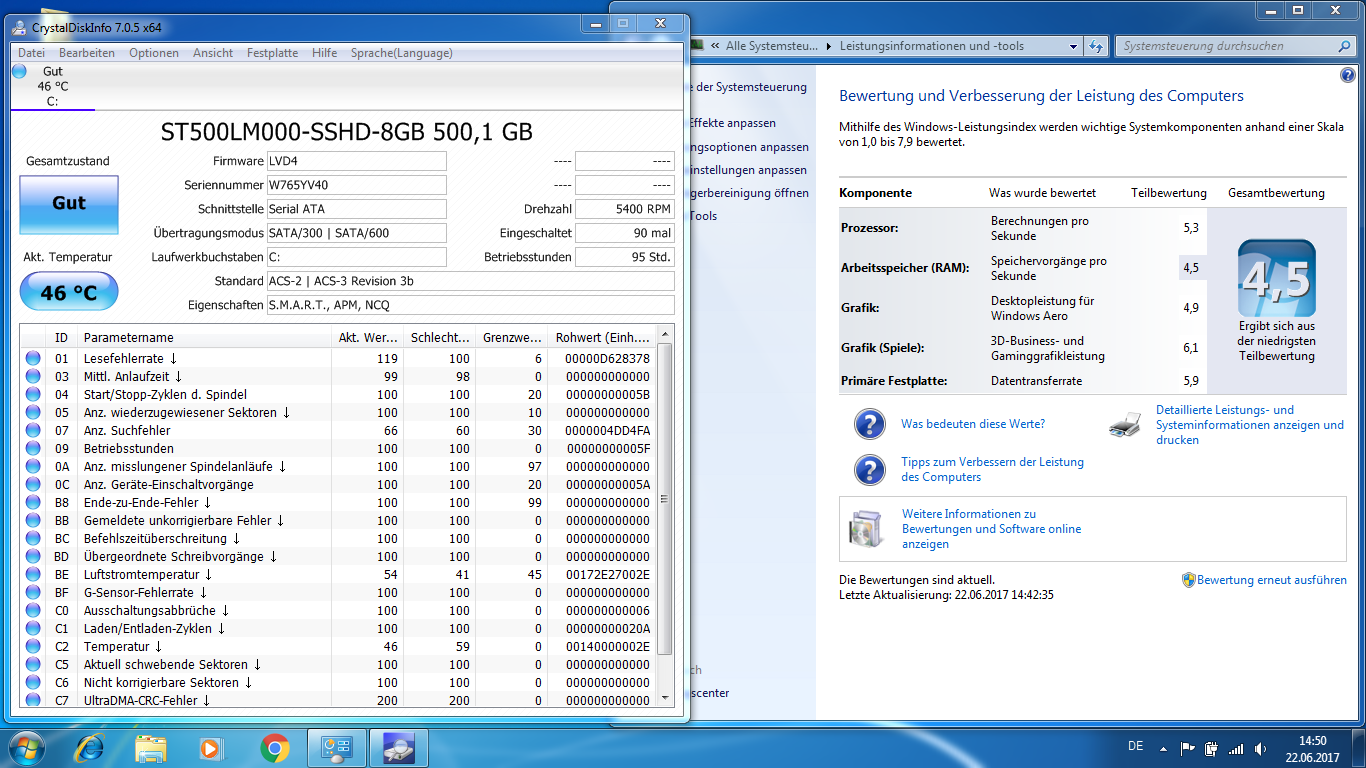This screenshot has height=768, width=1366.
Task: Open 'Weitere Informationen zu Bewertungen' link
Action: tap(991, 529)
